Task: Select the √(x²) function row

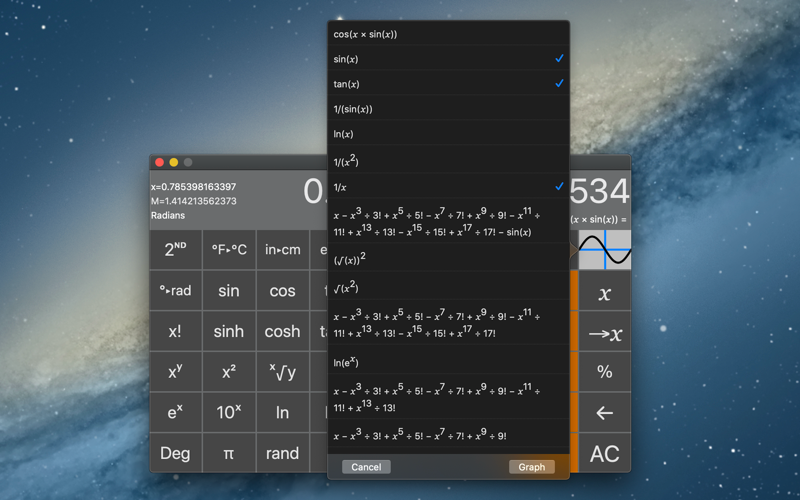Action: [x=448, y=286]
